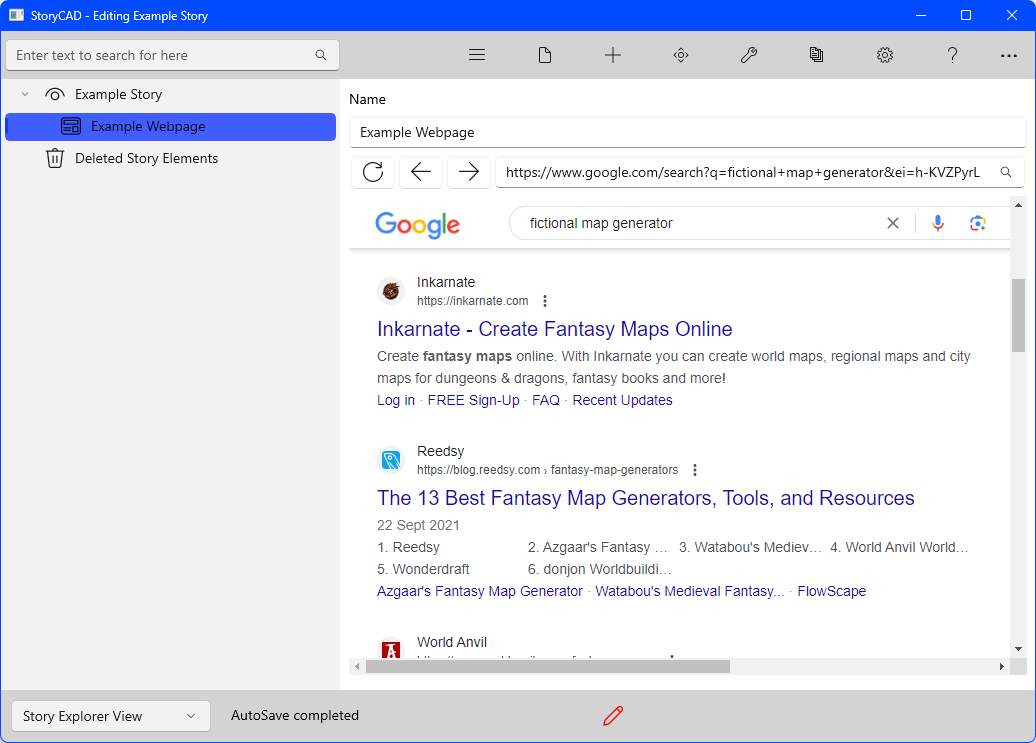
Task: Click the plus Add element icon
Action: coord(612,55)
